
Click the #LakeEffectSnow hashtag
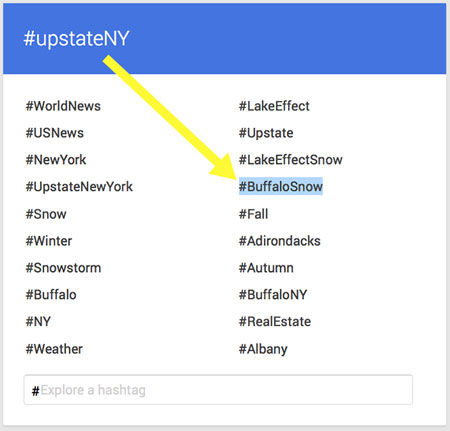point(291,160)
